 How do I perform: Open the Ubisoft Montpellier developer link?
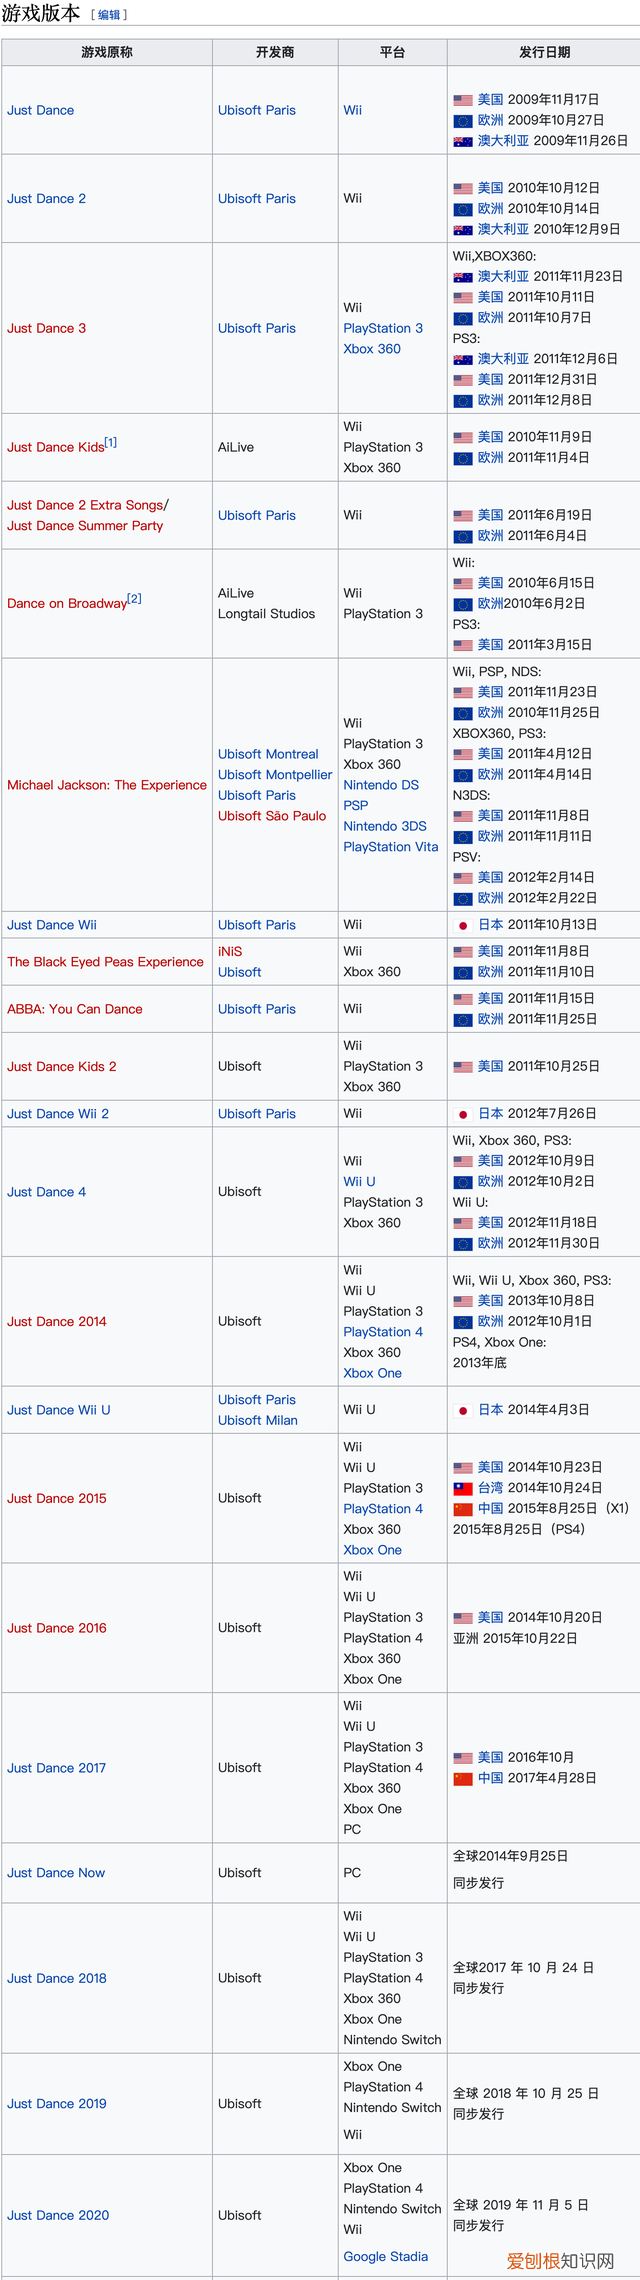click(275, 775)
